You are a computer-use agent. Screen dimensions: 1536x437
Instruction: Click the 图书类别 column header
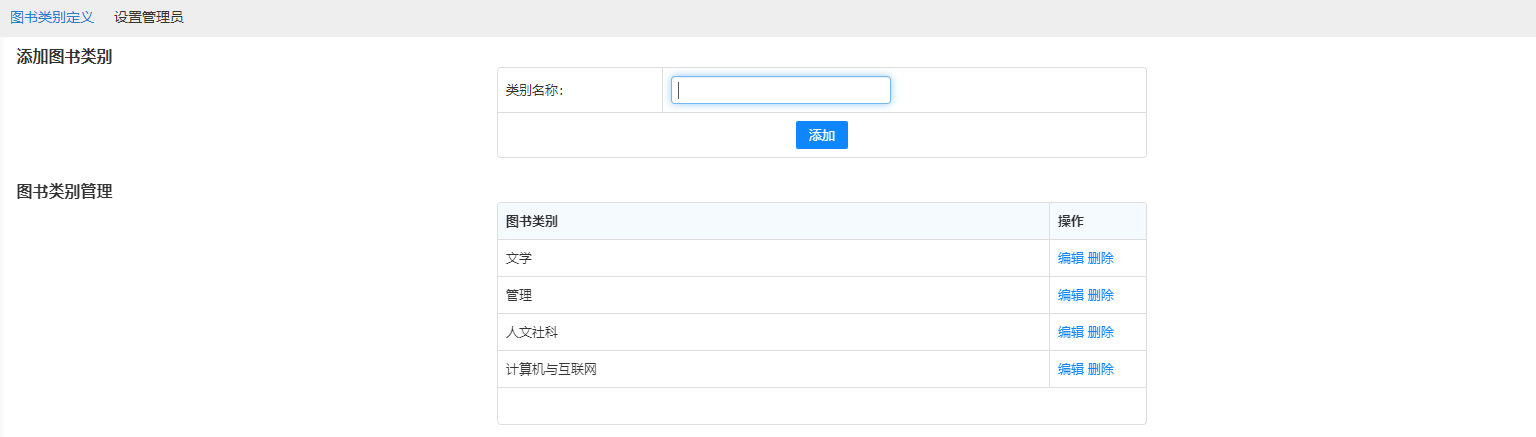(x=532, y=221)
